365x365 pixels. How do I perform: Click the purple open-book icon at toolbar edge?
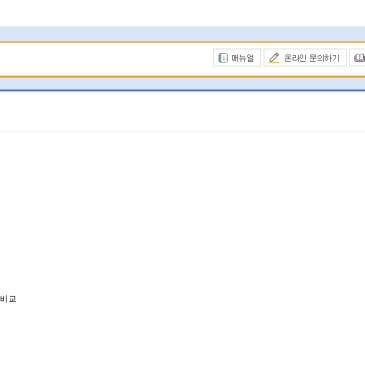[x=359, y=58]
